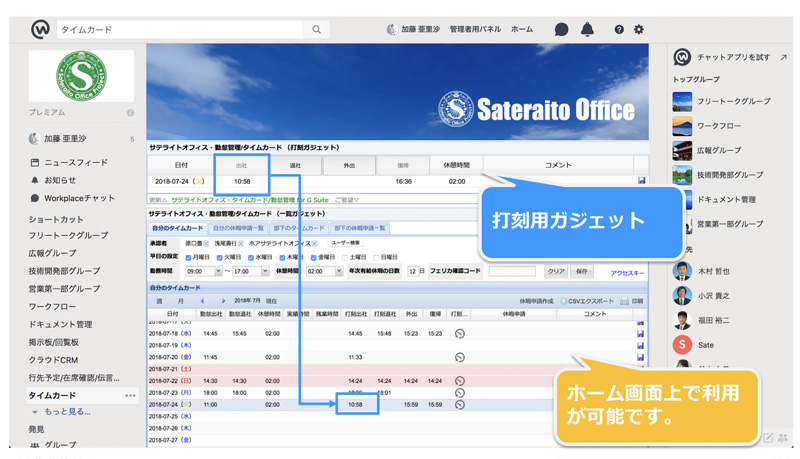Click the Workplace logo icon
800x459 pixels.
coord(40,29)
